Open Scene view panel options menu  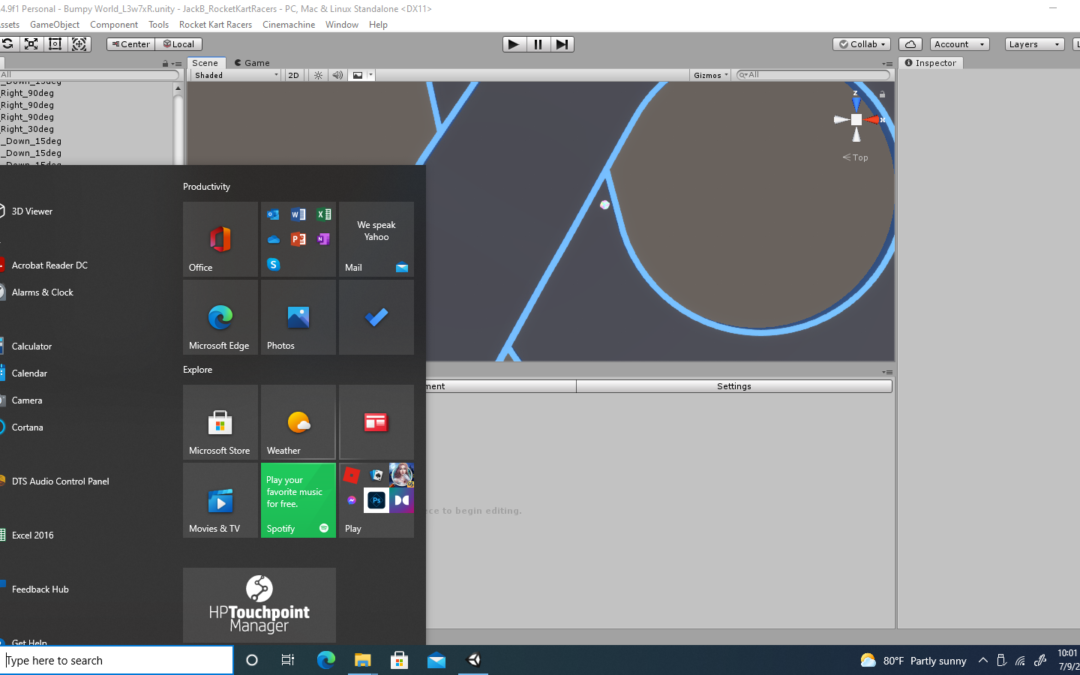(887, 63)
